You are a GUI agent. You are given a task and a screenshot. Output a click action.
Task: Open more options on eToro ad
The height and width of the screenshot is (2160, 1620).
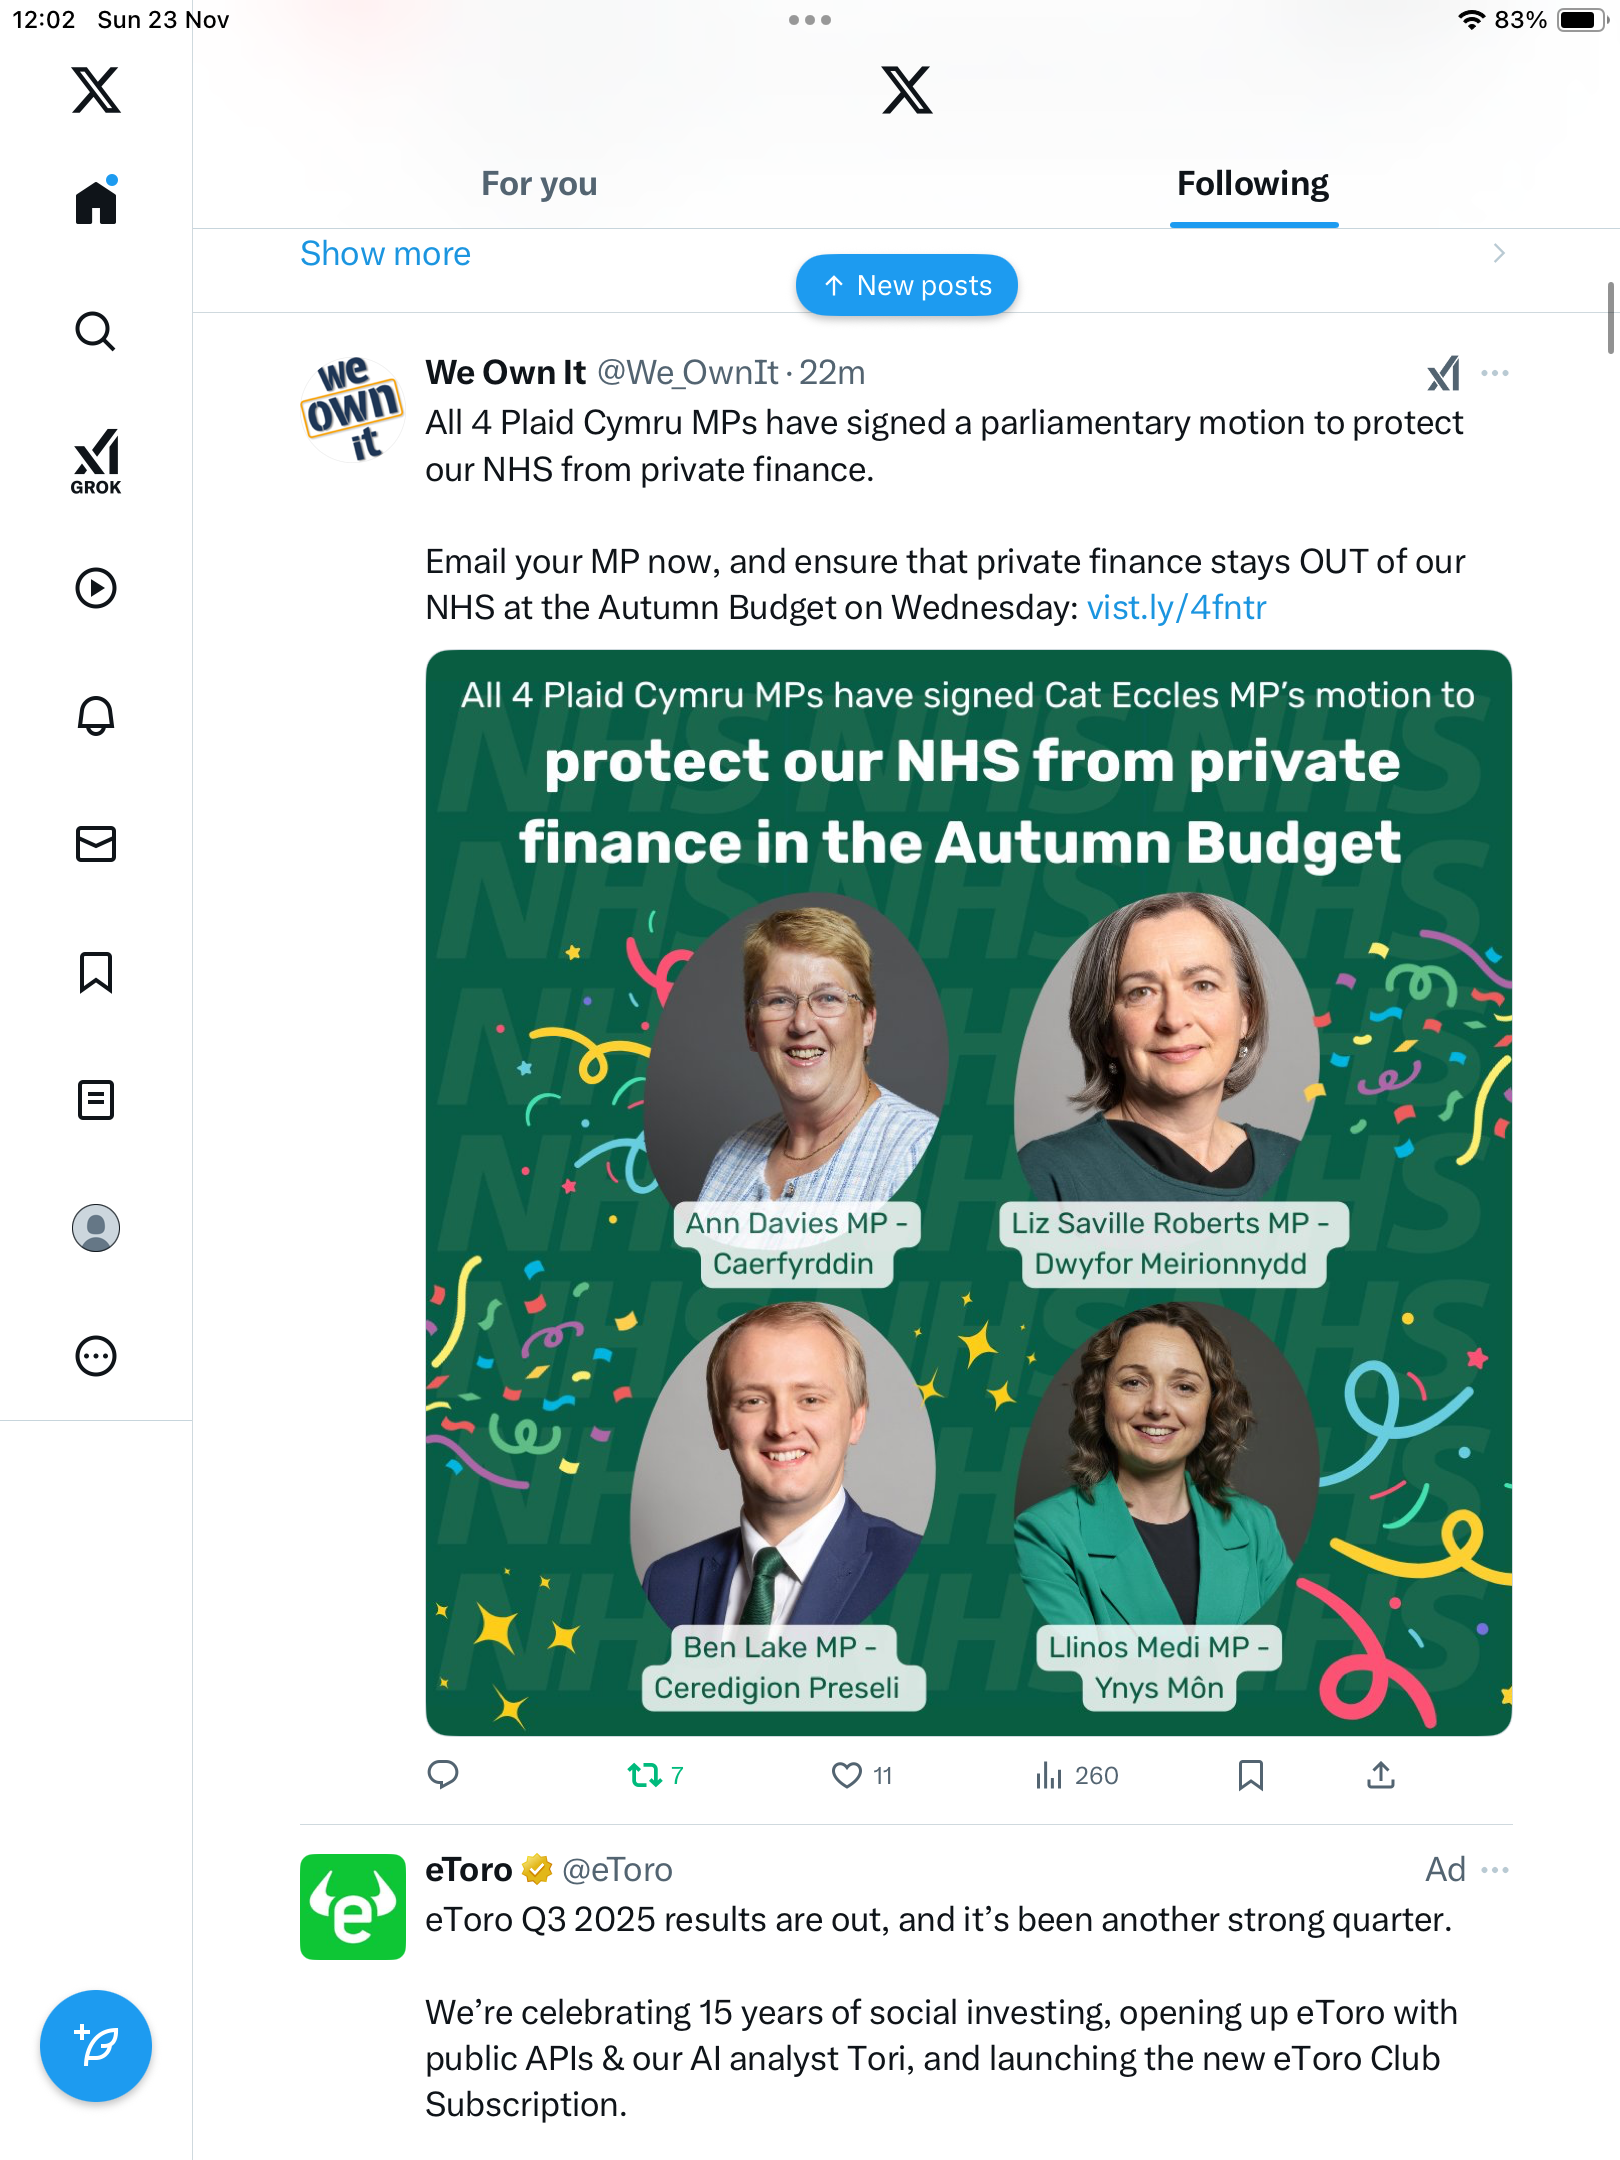coord(1495,1869)
